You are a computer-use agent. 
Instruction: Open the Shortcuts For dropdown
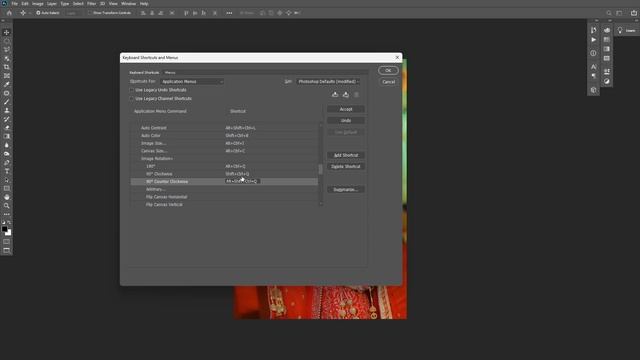point(192,82)
